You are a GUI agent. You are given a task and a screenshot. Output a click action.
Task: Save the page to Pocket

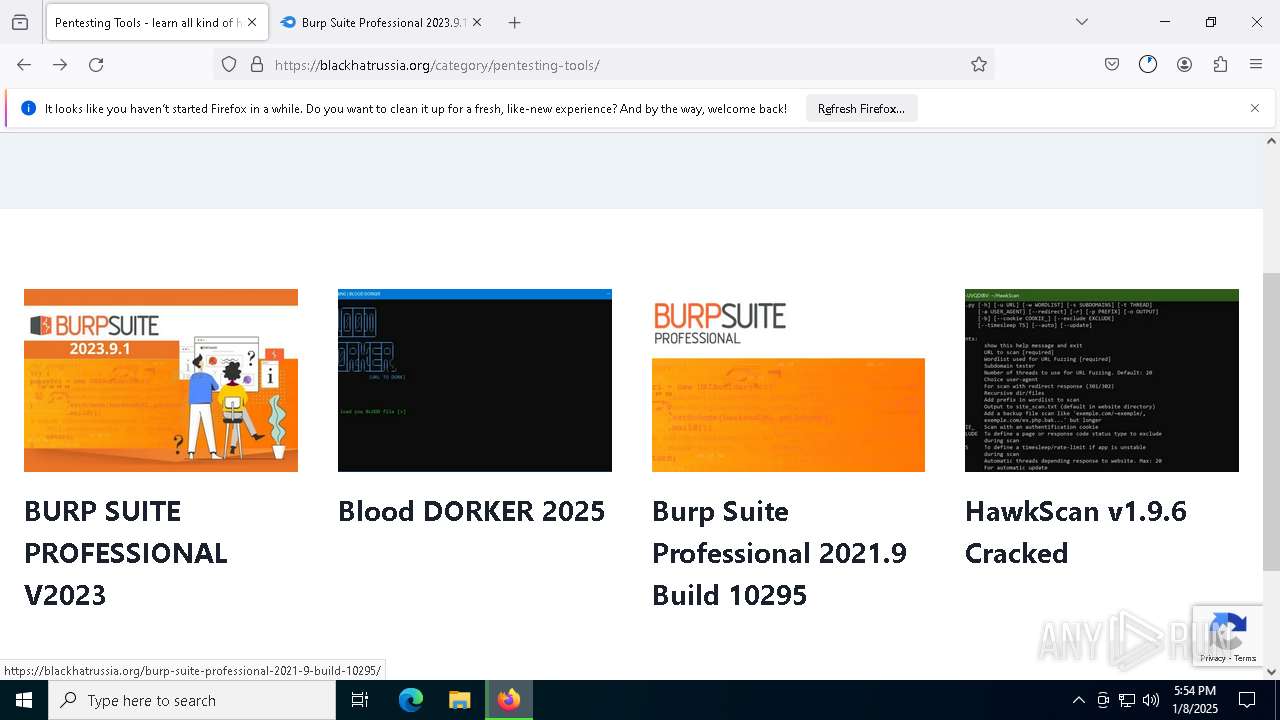coord(1112,65)
